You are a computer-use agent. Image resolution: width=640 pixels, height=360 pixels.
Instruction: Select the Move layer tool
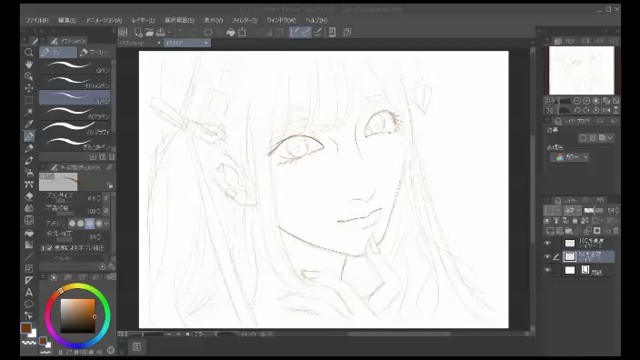point(29,88)
